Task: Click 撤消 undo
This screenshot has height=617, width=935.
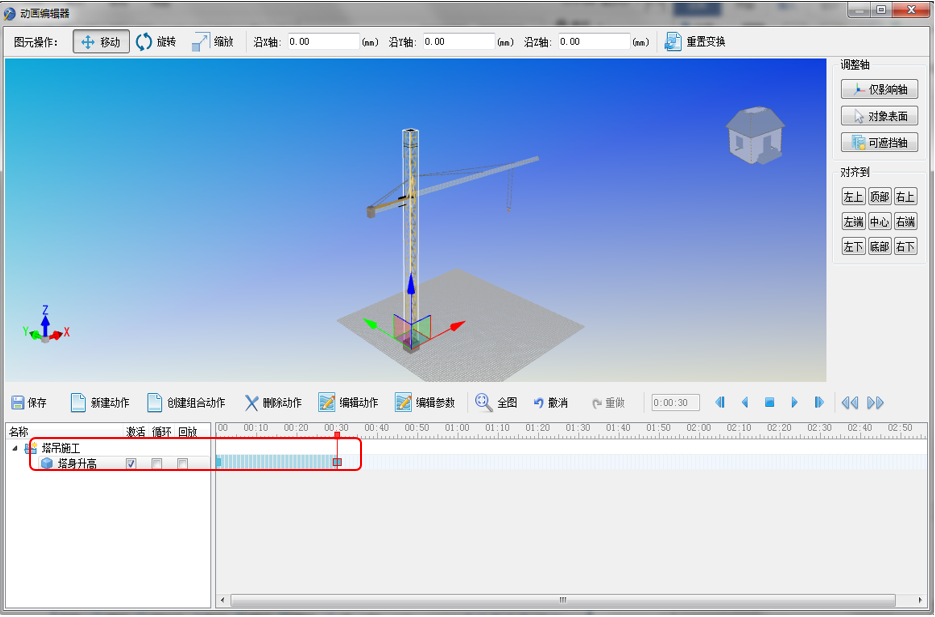Action: pos(550,403)
